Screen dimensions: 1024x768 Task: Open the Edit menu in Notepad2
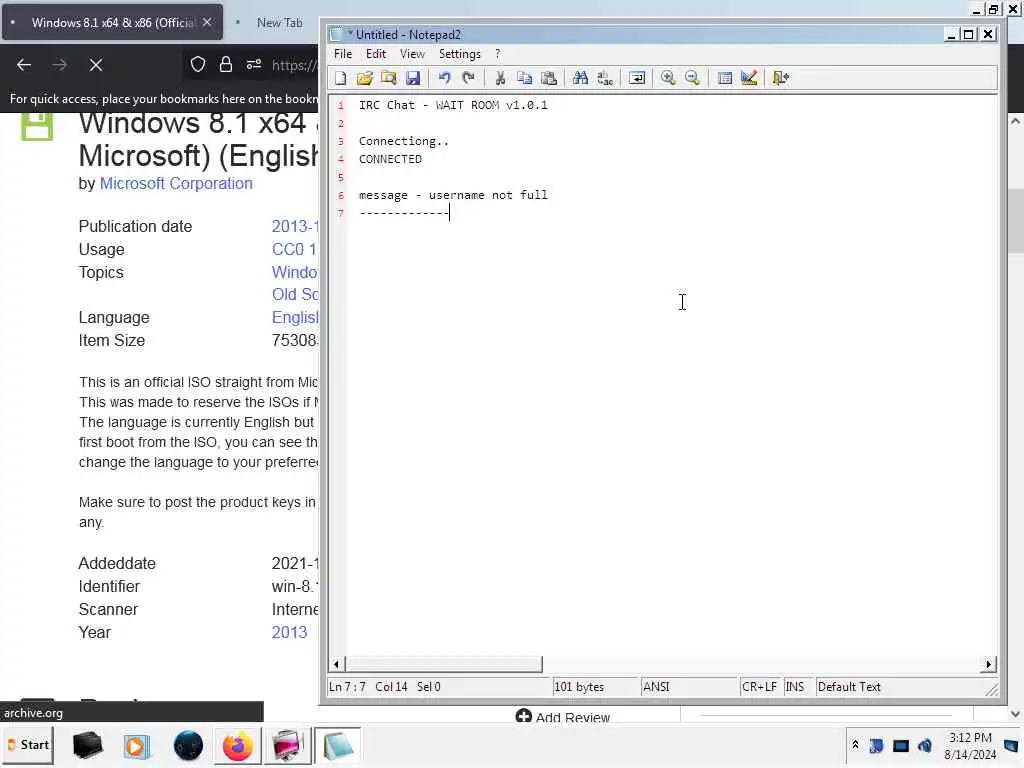[x=376, y=54]
